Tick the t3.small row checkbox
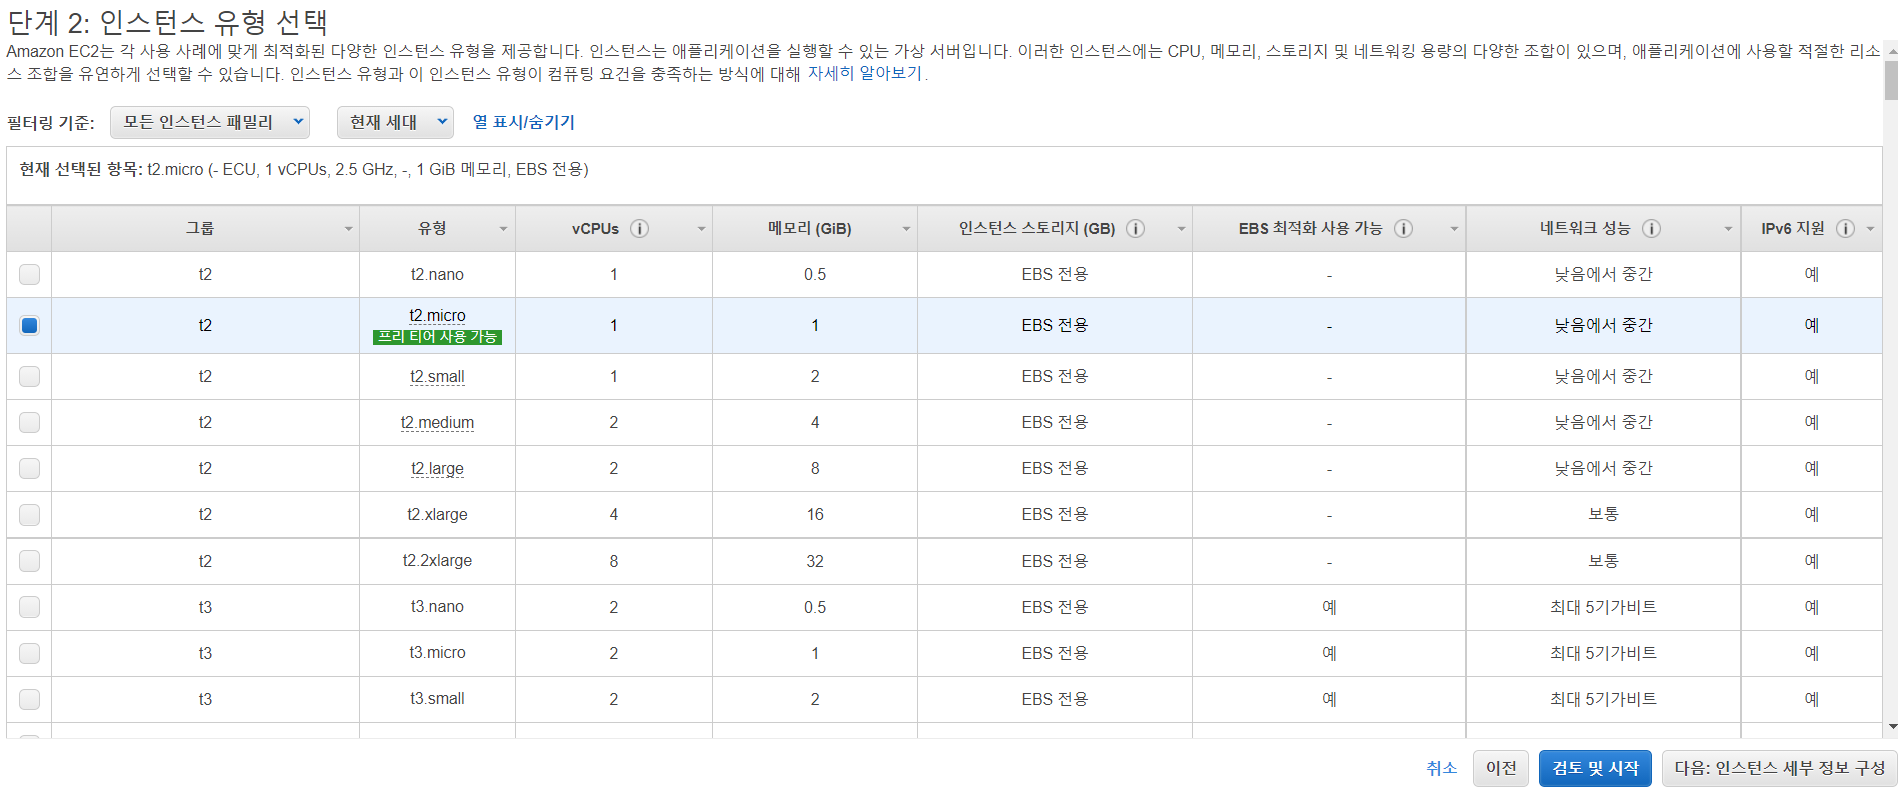Image resolution: width=1898 pixels, height=794 pixels. tap(30, 699)
